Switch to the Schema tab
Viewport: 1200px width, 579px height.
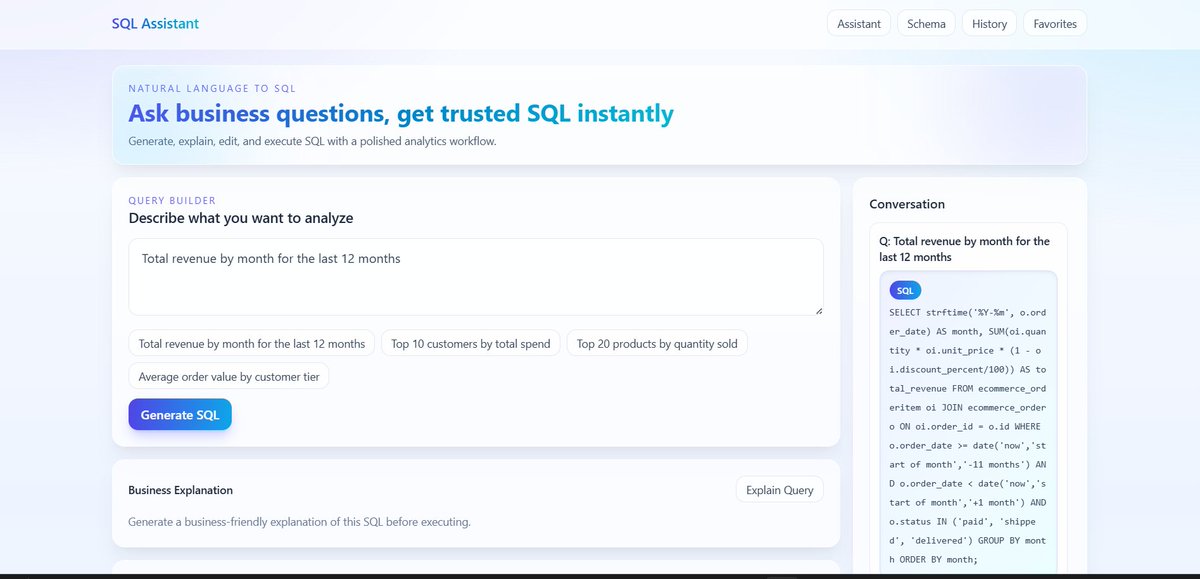point(926,23)
